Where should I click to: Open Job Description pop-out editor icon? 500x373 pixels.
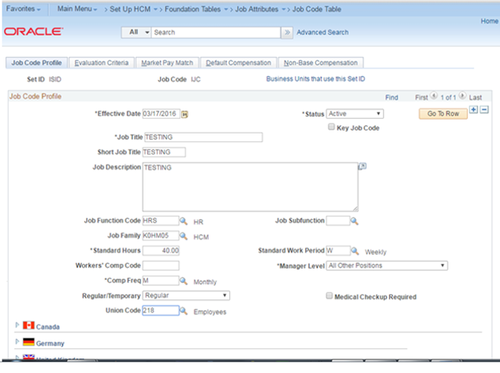tap(362, 166)
